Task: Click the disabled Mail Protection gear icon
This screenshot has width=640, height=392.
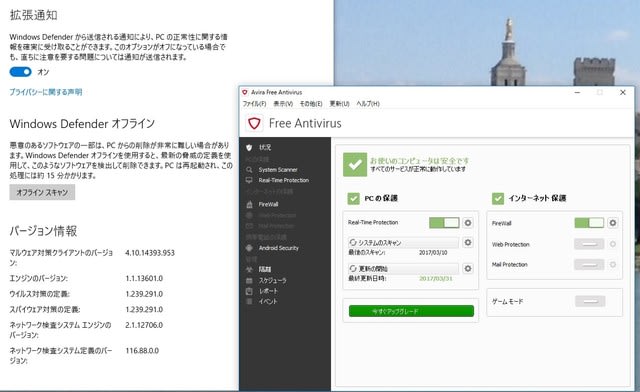Action: [612, 265]
